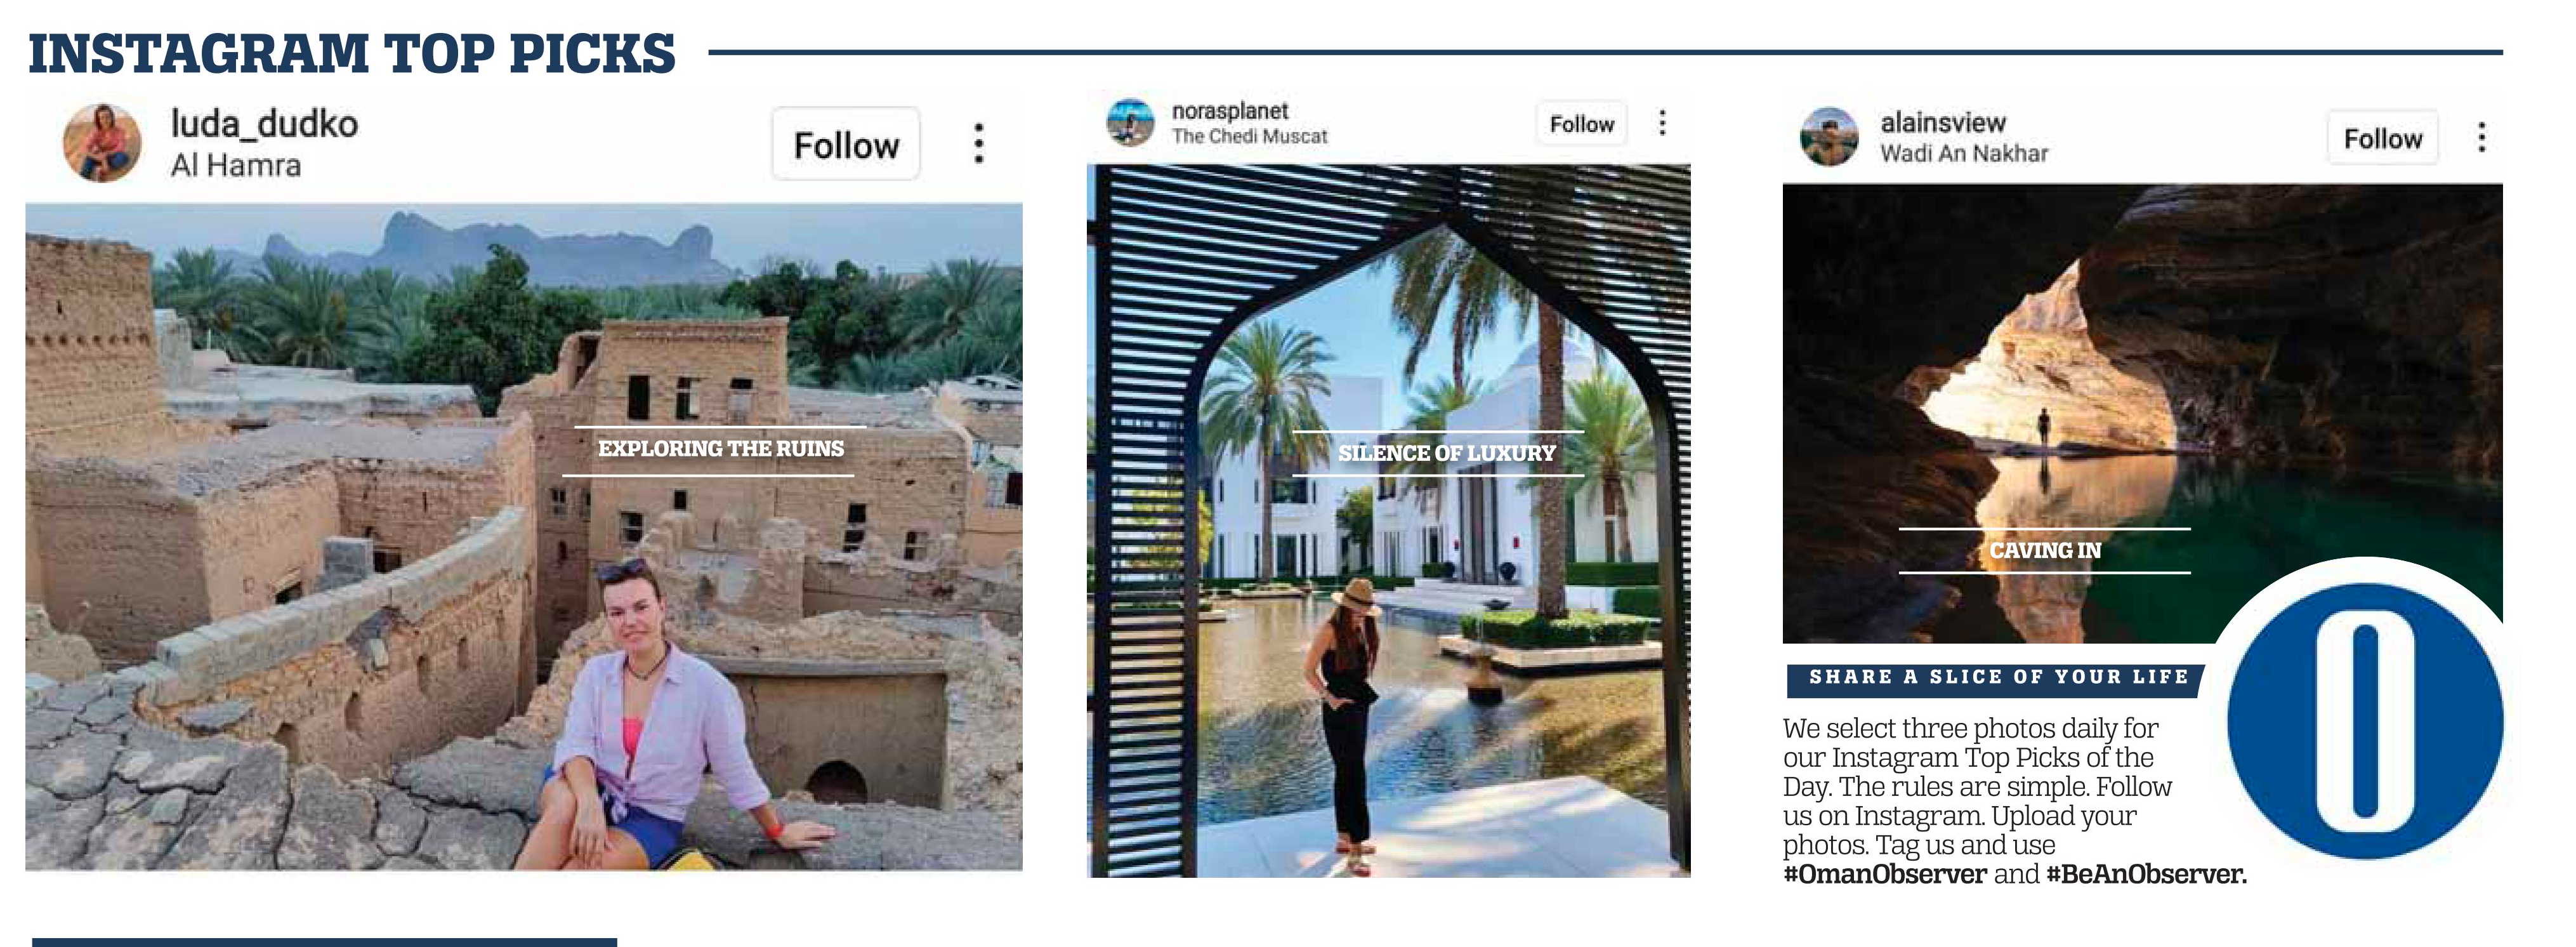
Task: Click the #OmanObserver hashtag
Action: point(1884,874)
